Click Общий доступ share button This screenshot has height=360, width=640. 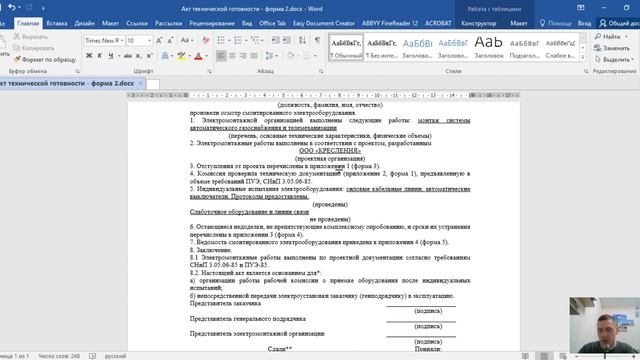click(619, 23)
